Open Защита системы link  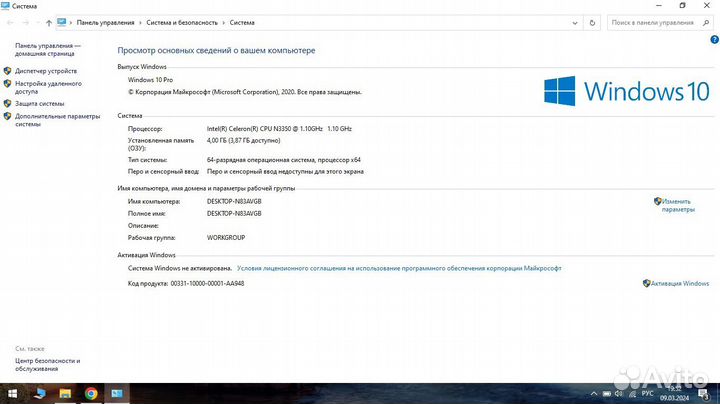point(39,104)
